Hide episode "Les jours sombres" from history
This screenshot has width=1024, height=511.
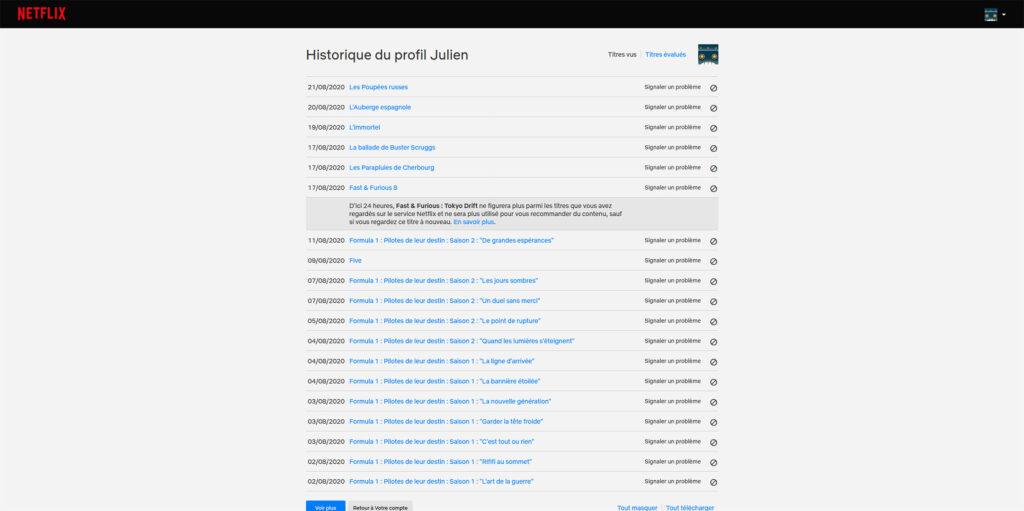click(713, 282)
